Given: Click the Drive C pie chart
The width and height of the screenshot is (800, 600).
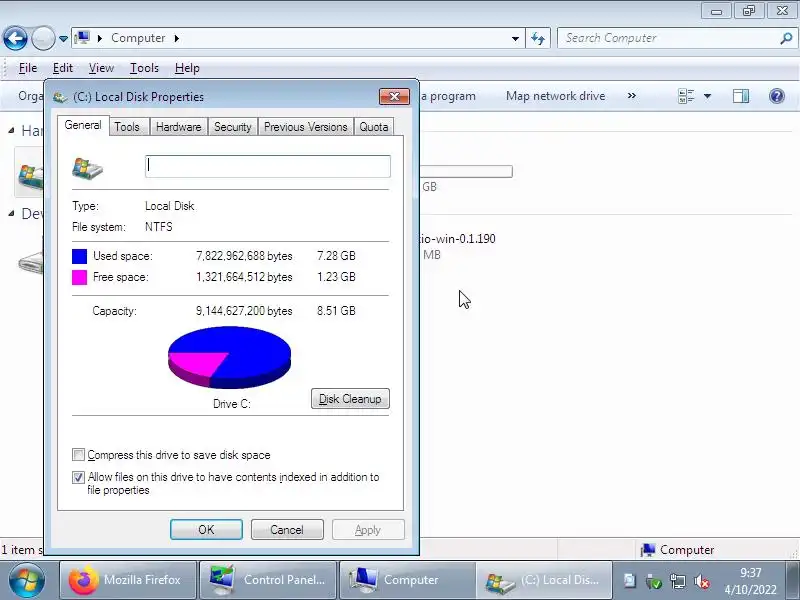Looking at the screenshot, I should coord(230,357).
